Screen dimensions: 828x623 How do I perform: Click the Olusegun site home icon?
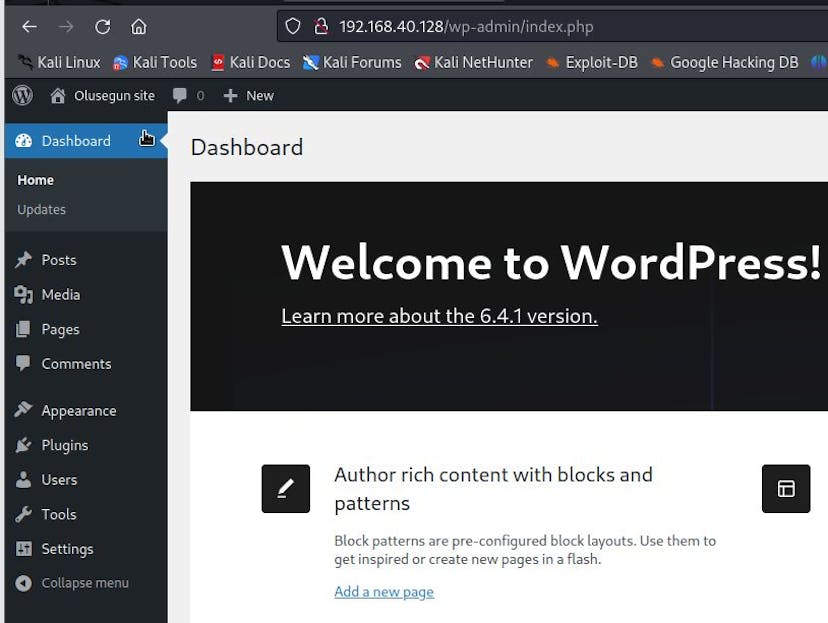coord(58,96)
